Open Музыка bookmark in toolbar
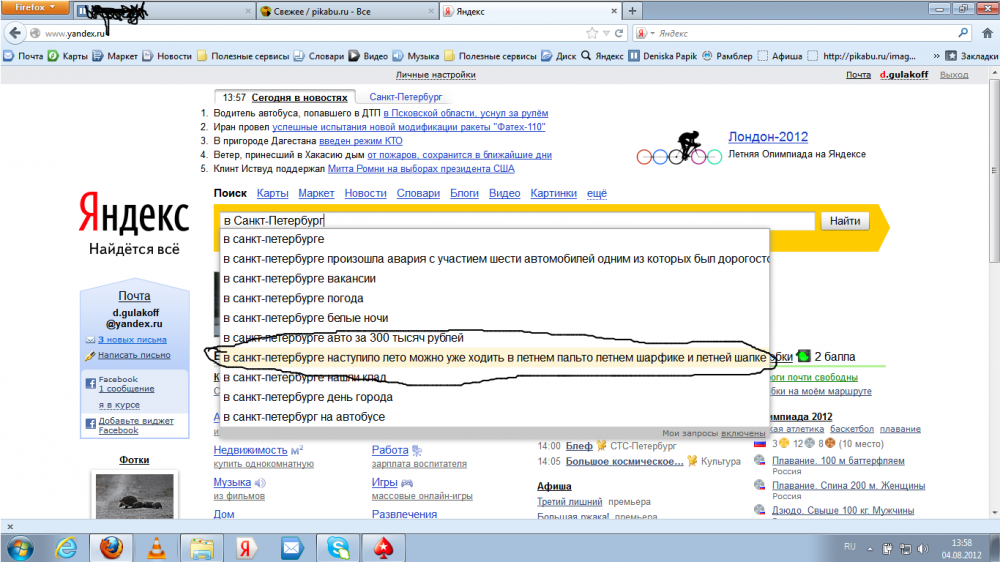Screen dimensions: 1000x562 pyautogui.click(x=416, y=56)
